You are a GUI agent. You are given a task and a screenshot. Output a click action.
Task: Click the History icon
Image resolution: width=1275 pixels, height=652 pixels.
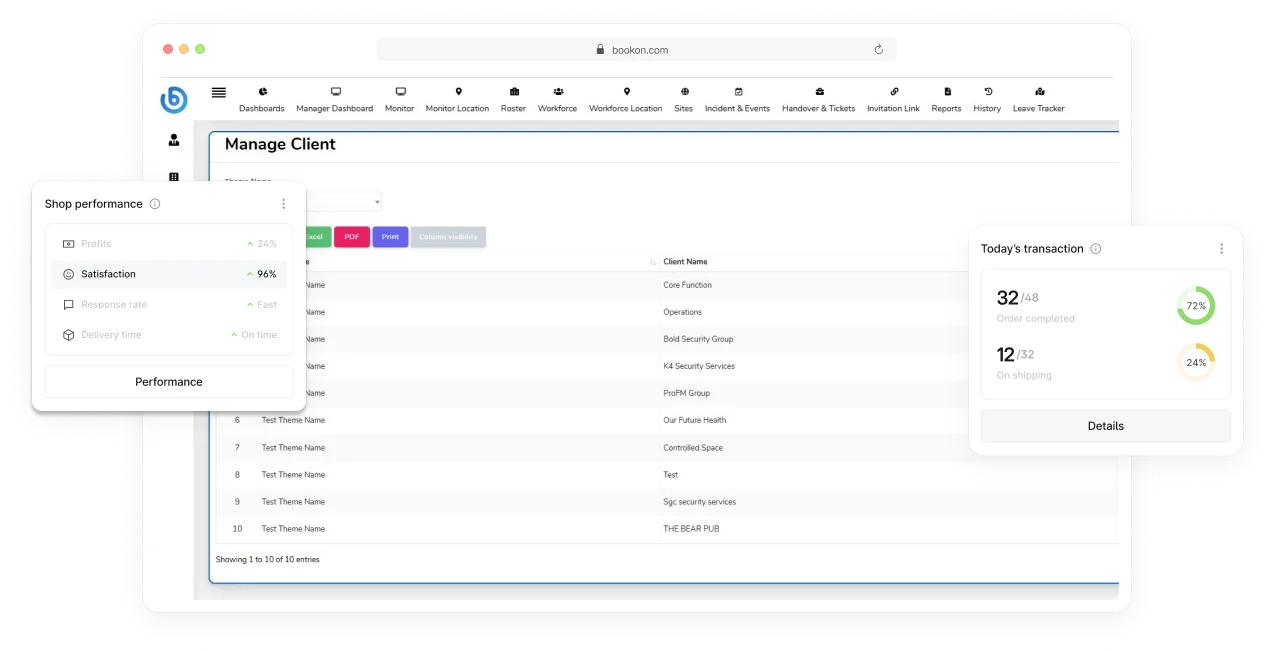click(987, 92)
